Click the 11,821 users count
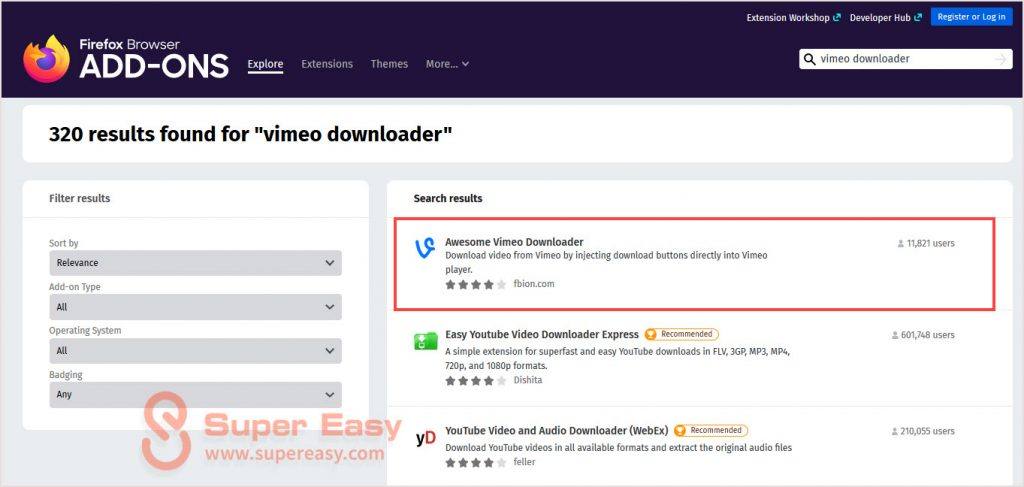 click(926, 244)
